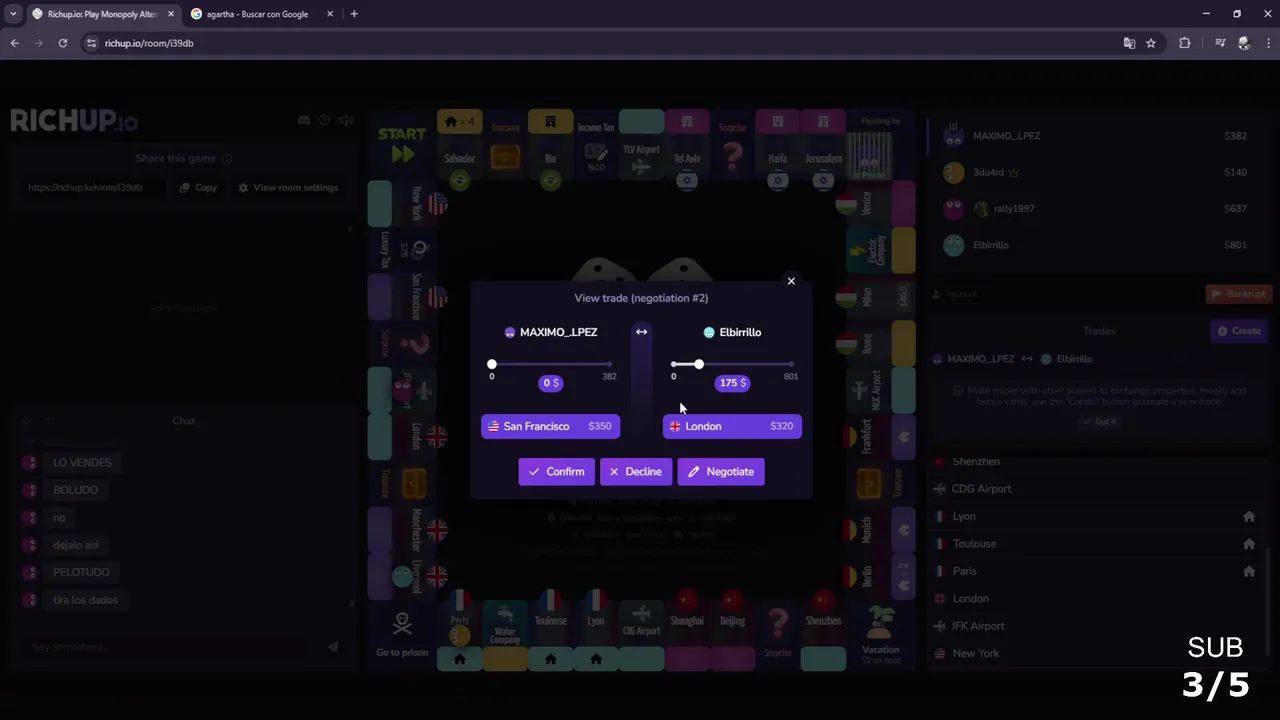Screen dimensions: 1280x720
Task: Select player row MAXIMO_LPEZ $382
Action: [1097, 136]
